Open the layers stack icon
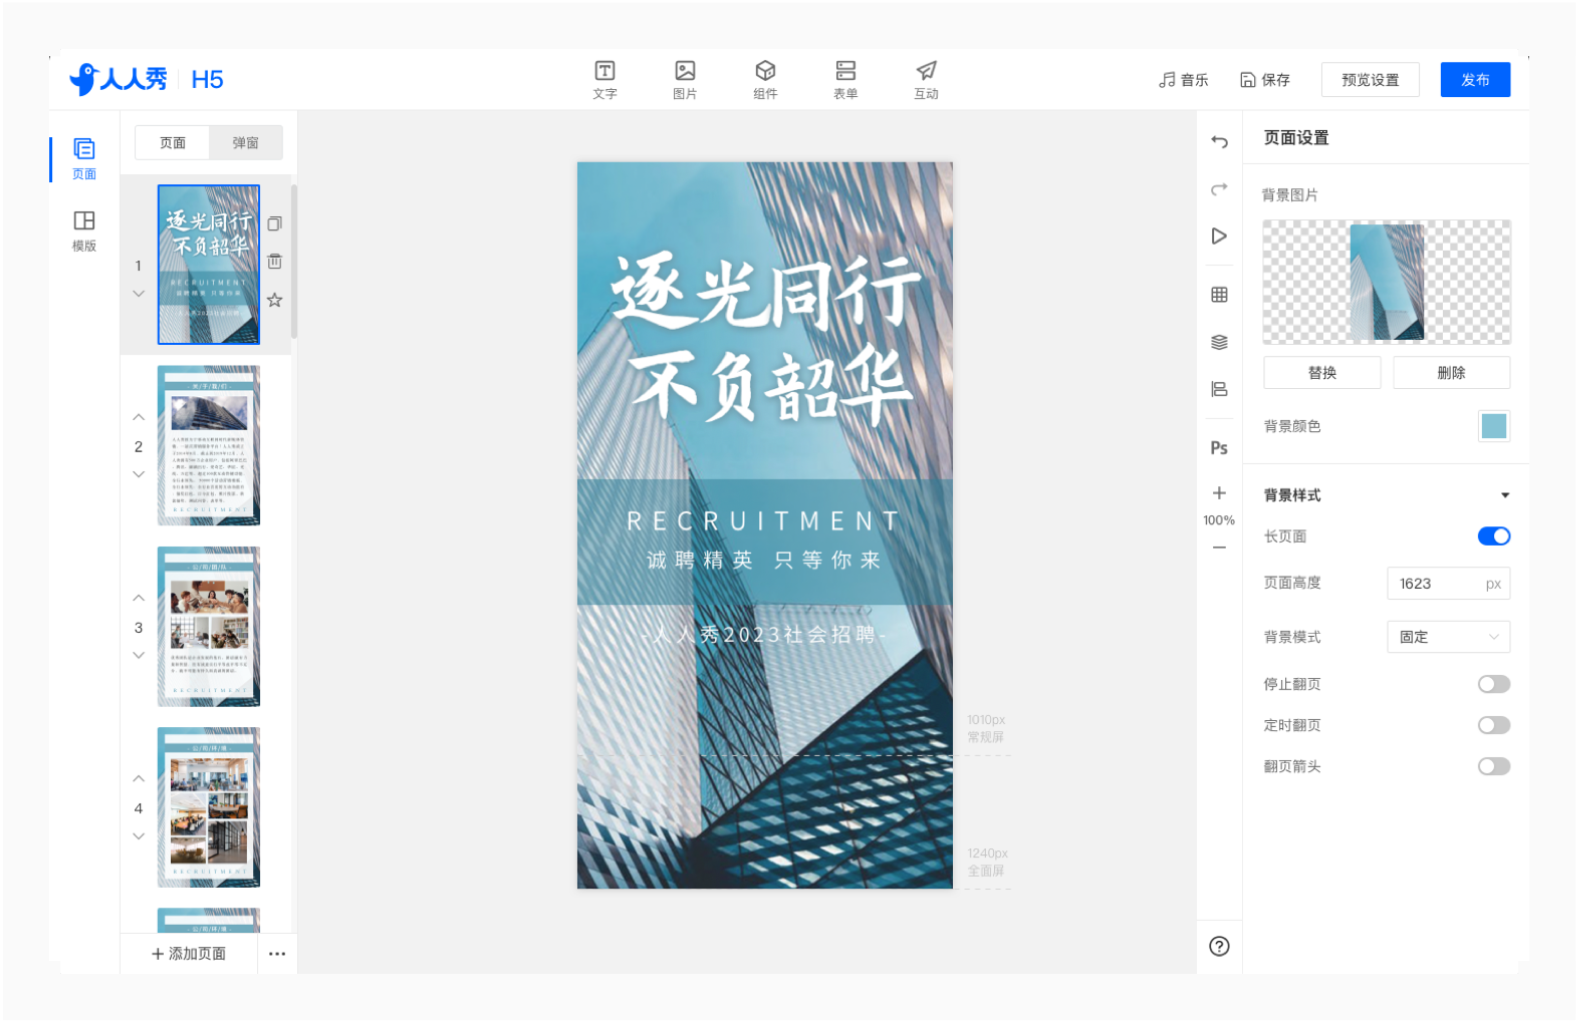 pos(1219,342)
